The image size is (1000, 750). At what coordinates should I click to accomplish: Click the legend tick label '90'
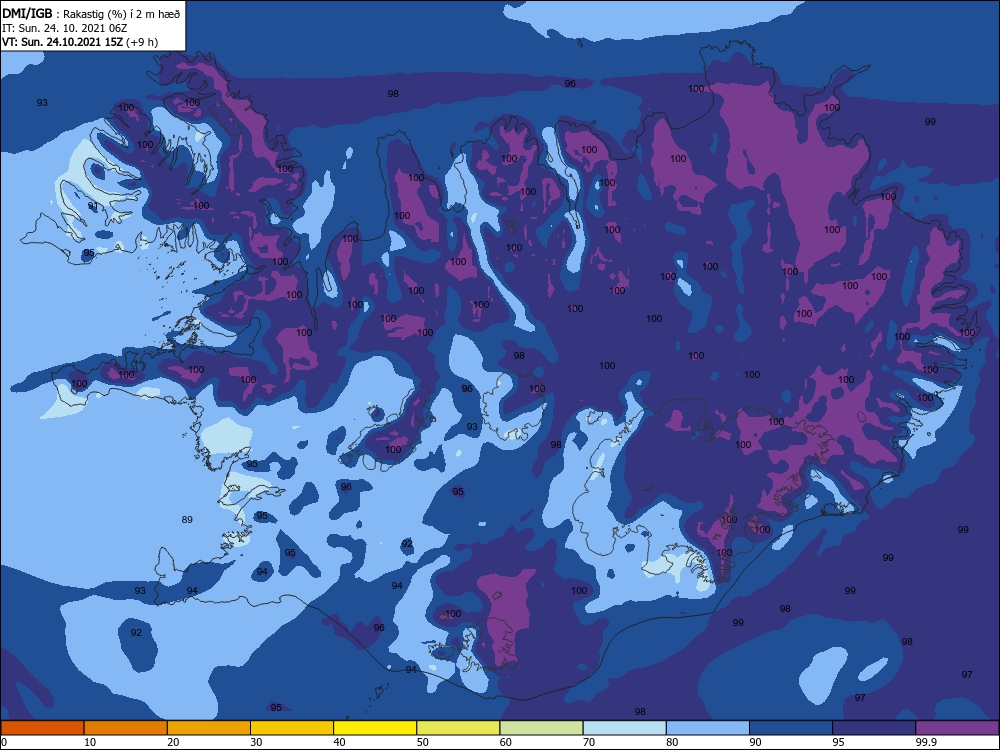pos(756,742)
